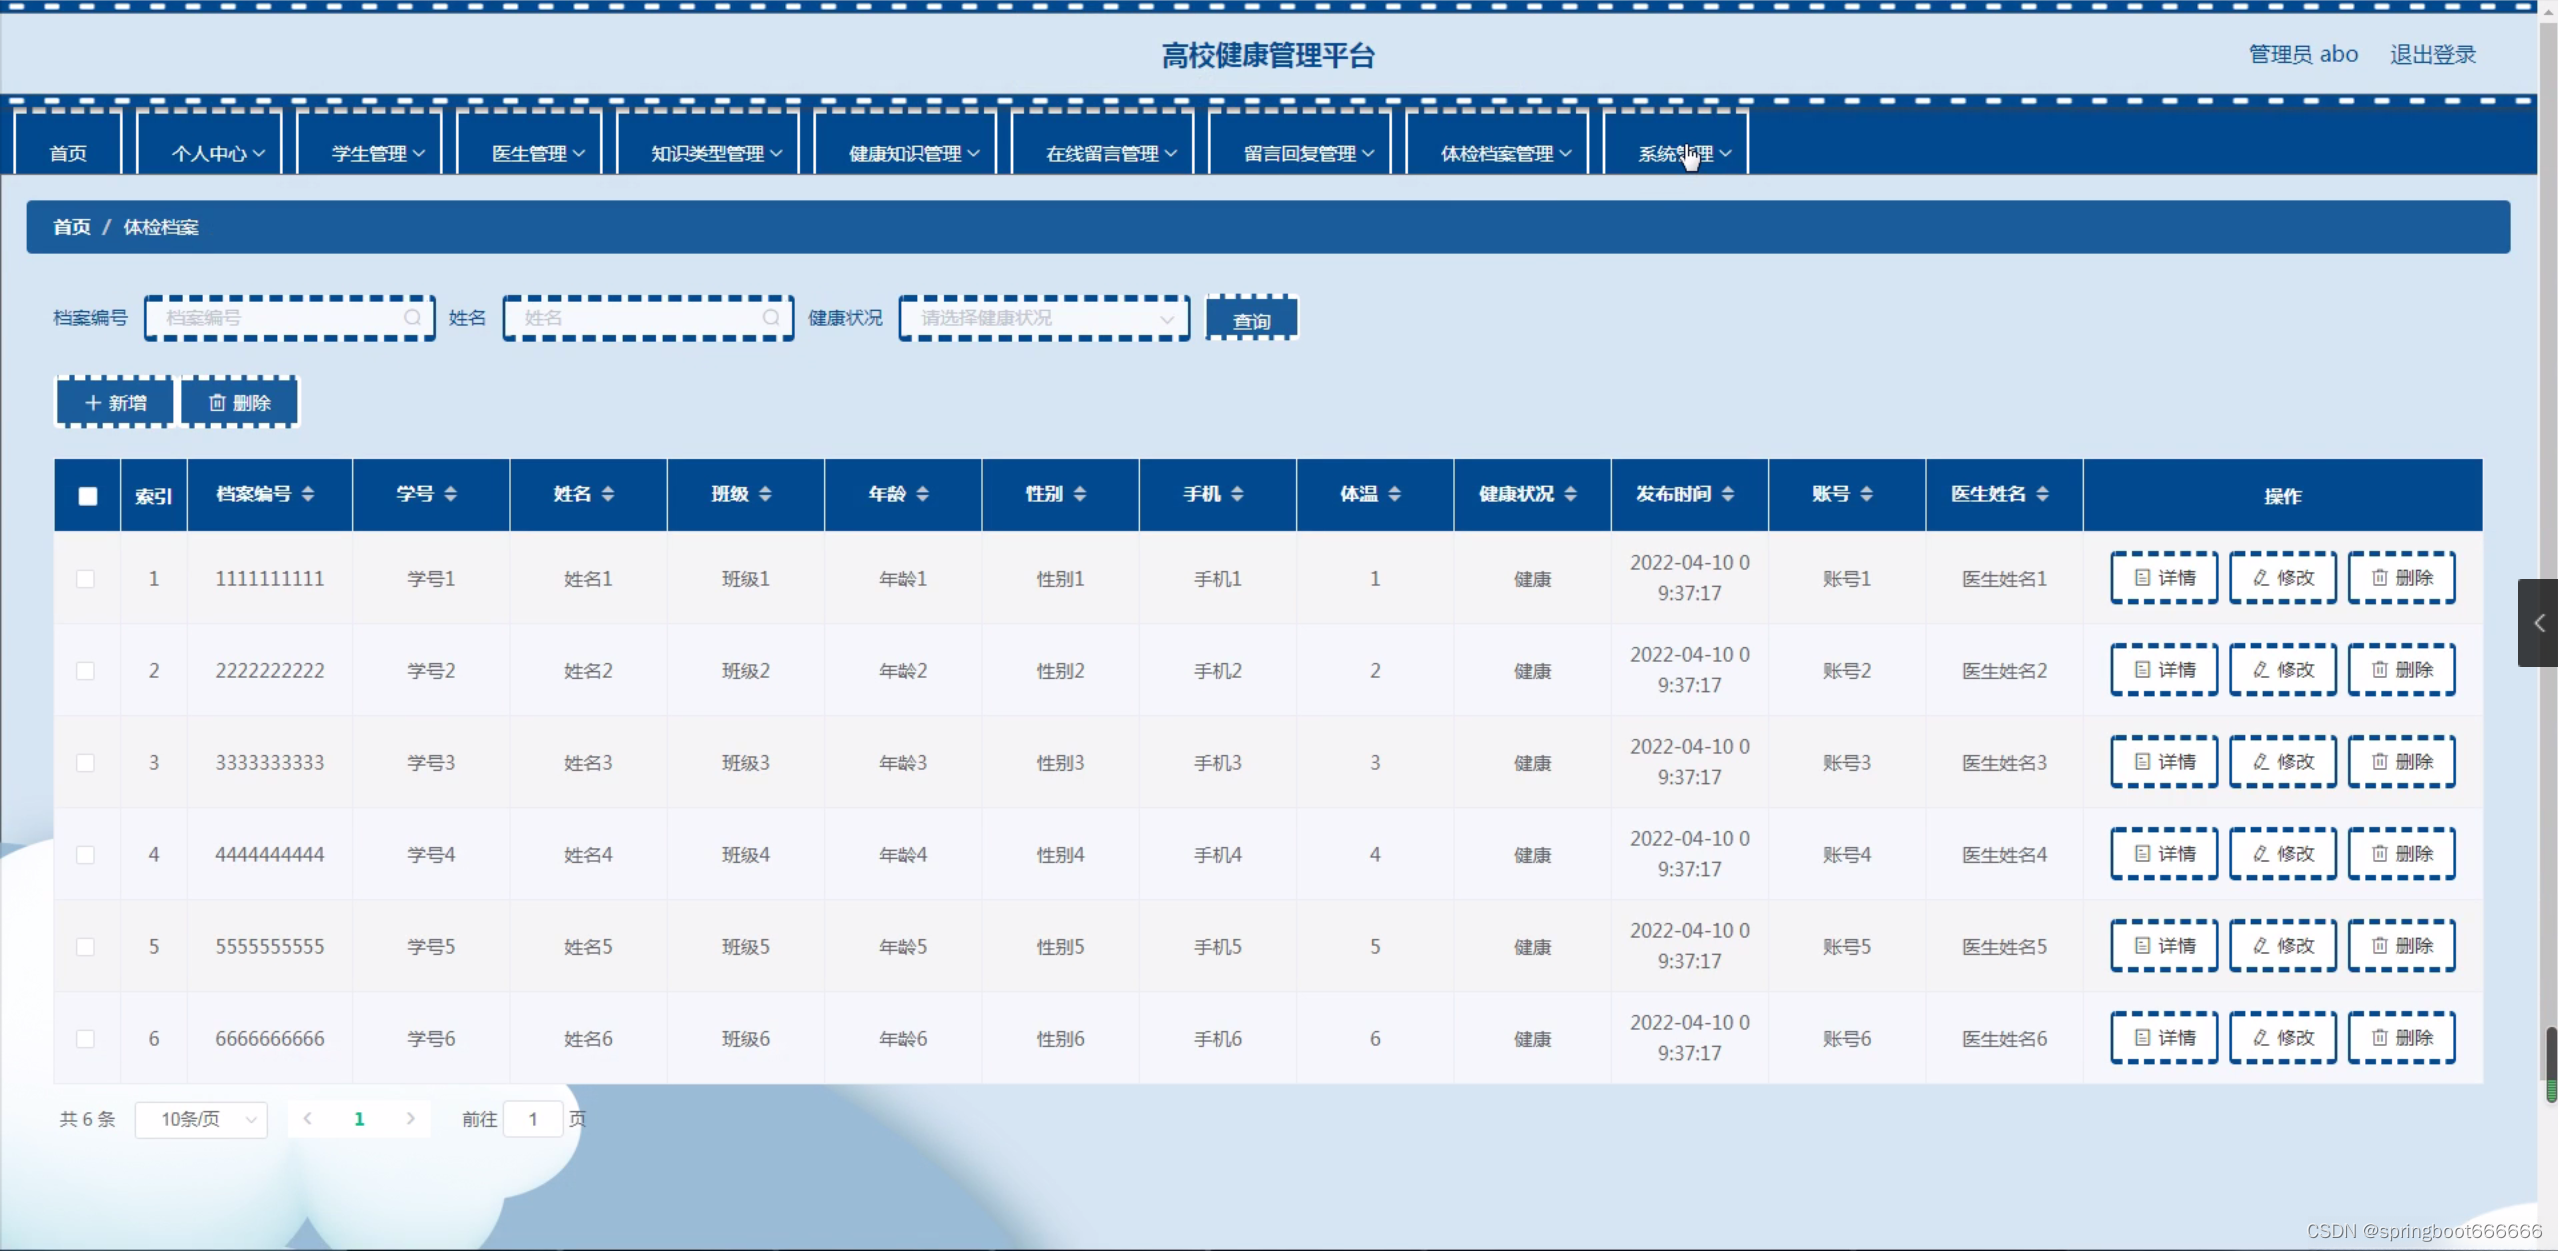Select the checkbox for row 6
Screen dimensions: 2558x1251
pyautogui.click(x=86, y=1039)
